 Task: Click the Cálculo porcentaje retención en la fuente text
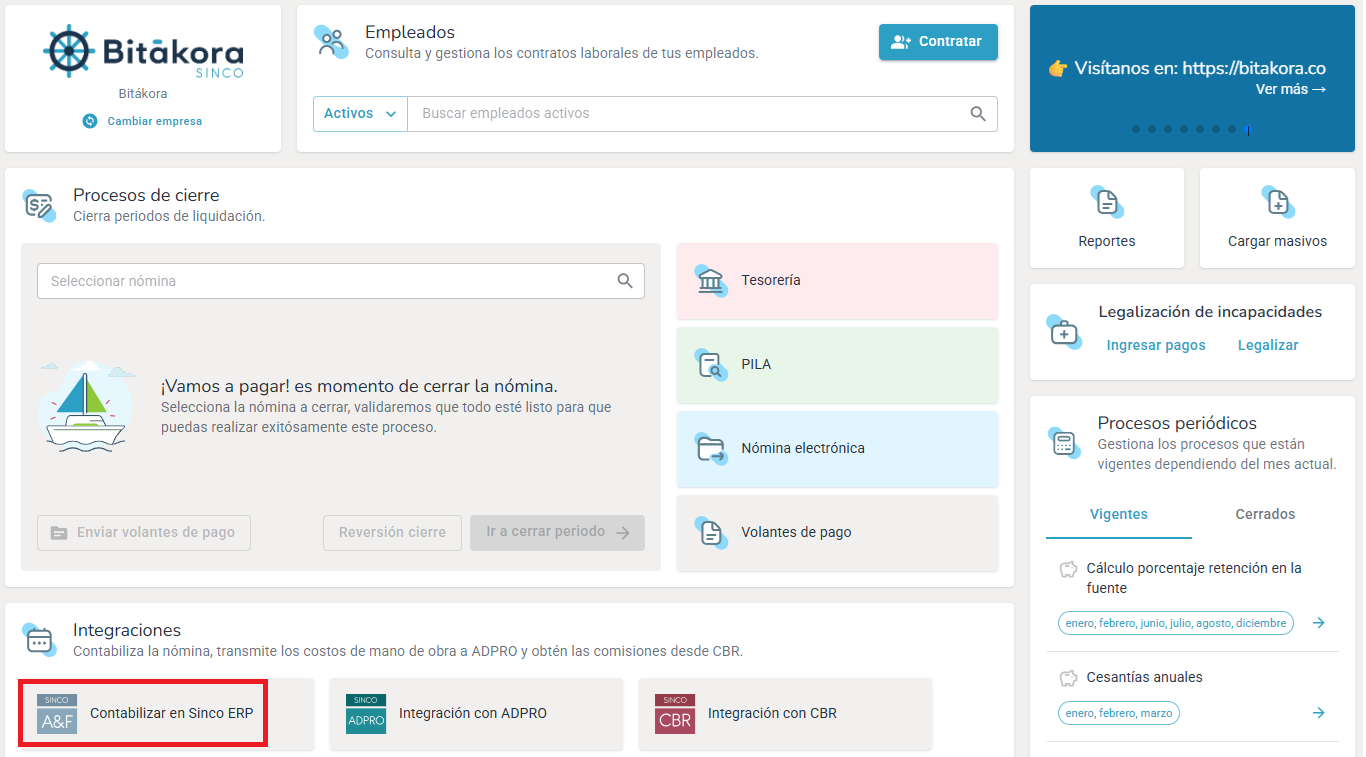[1194, 578]
